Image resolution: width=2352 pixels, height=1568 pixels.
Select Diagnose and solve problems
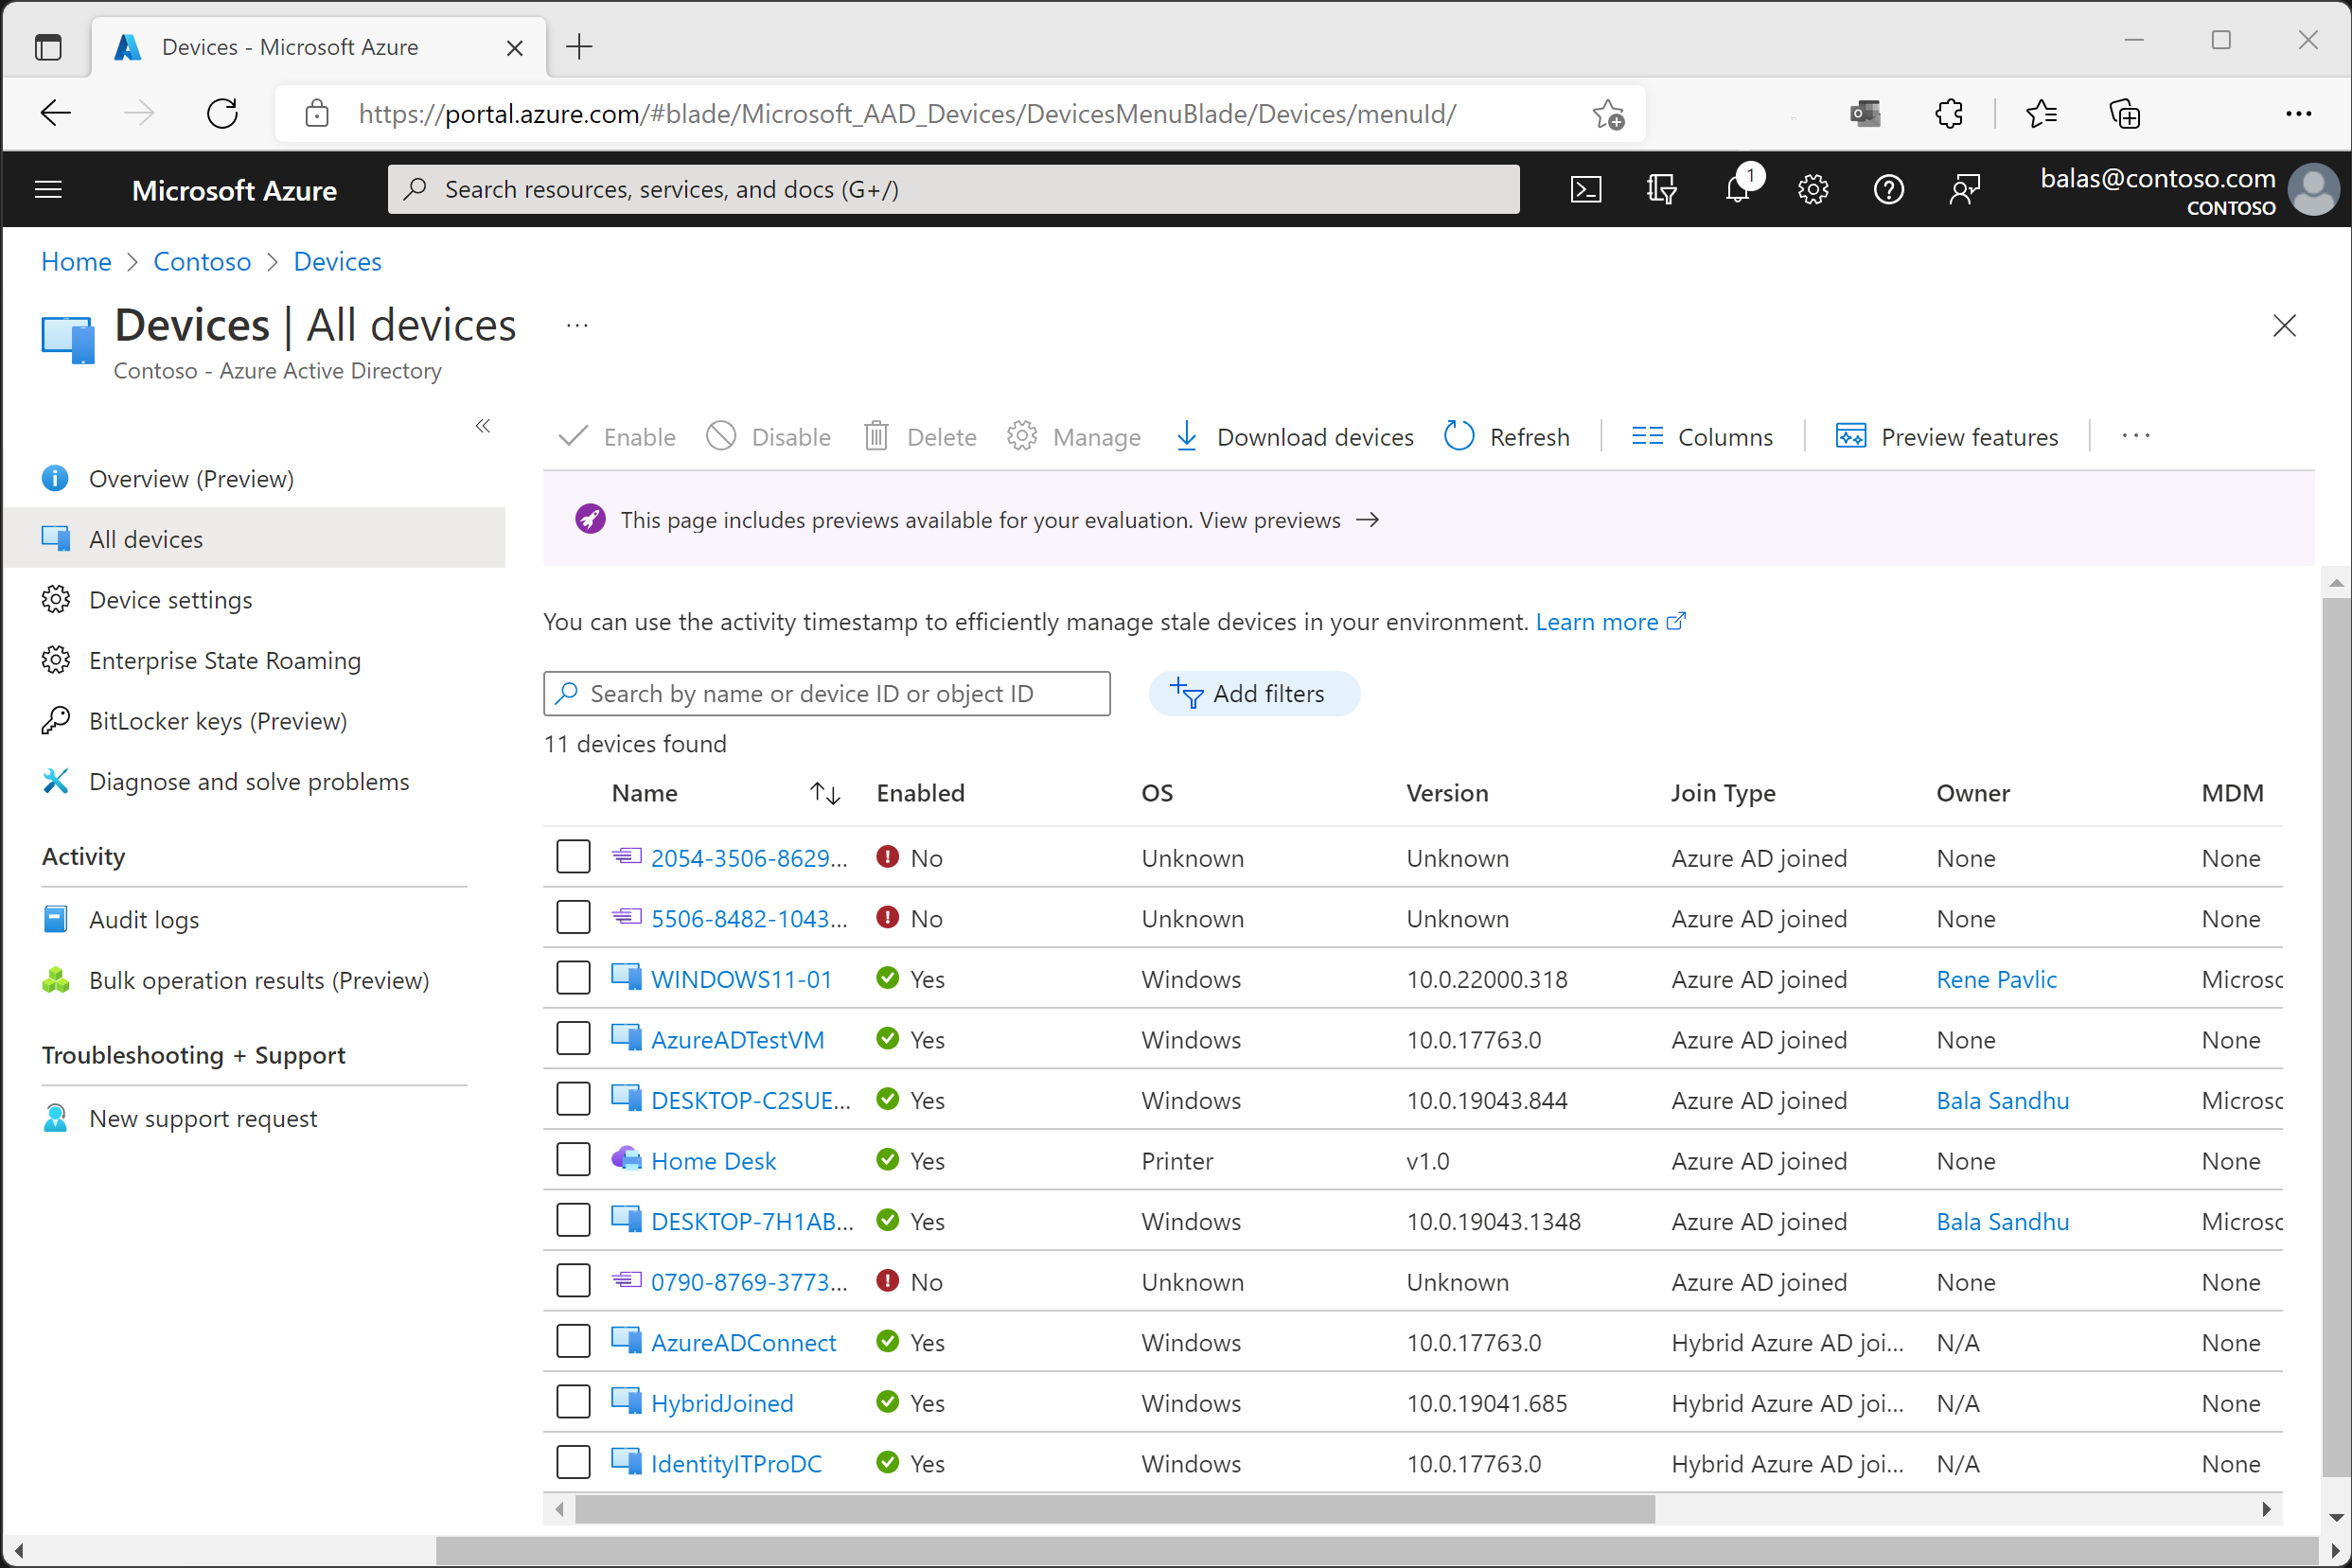pyautogui.click(x=249, y=781)
